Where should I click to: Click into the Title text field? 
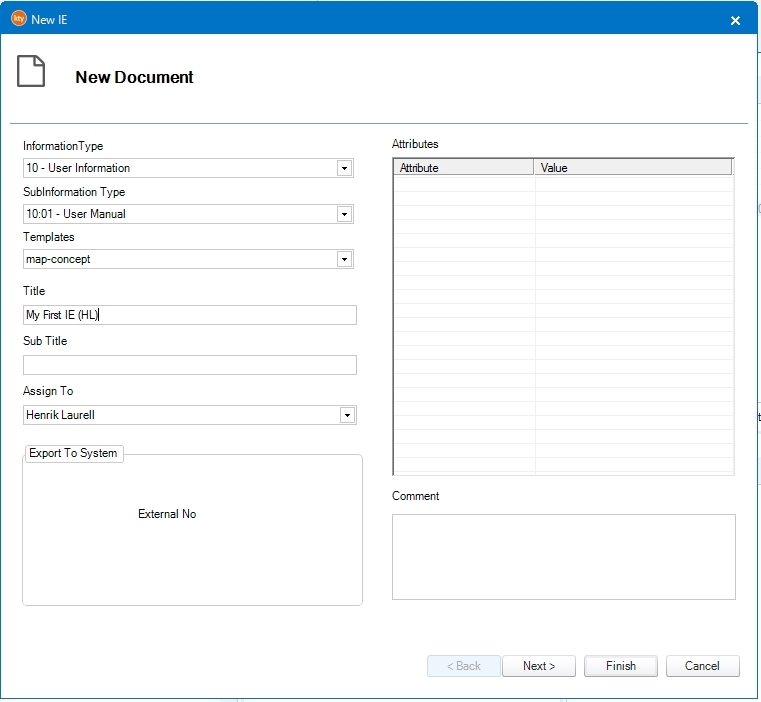pyautogui.click(x=189, y=315)
